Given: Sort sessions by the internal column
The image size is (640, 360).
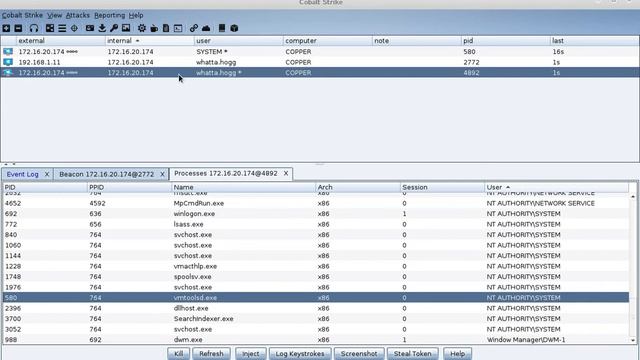Looking at the screenshot, I should [x=149, y=41].
